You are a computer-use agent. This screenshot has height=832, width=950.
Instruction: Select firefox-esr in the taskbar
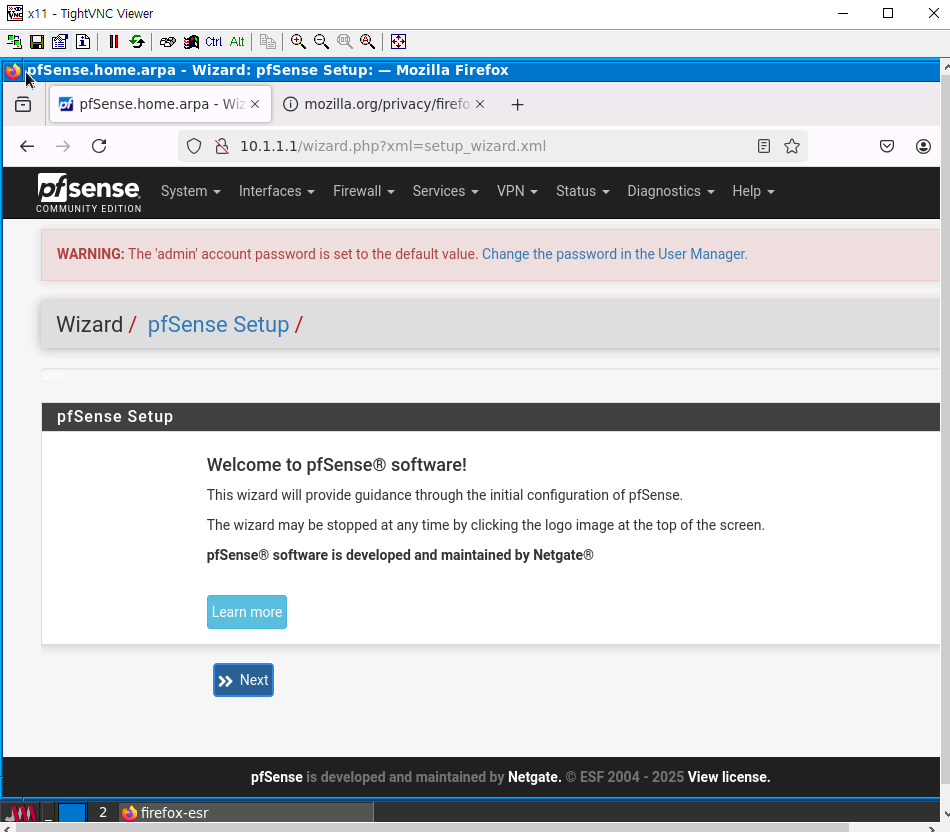[245, 813]
